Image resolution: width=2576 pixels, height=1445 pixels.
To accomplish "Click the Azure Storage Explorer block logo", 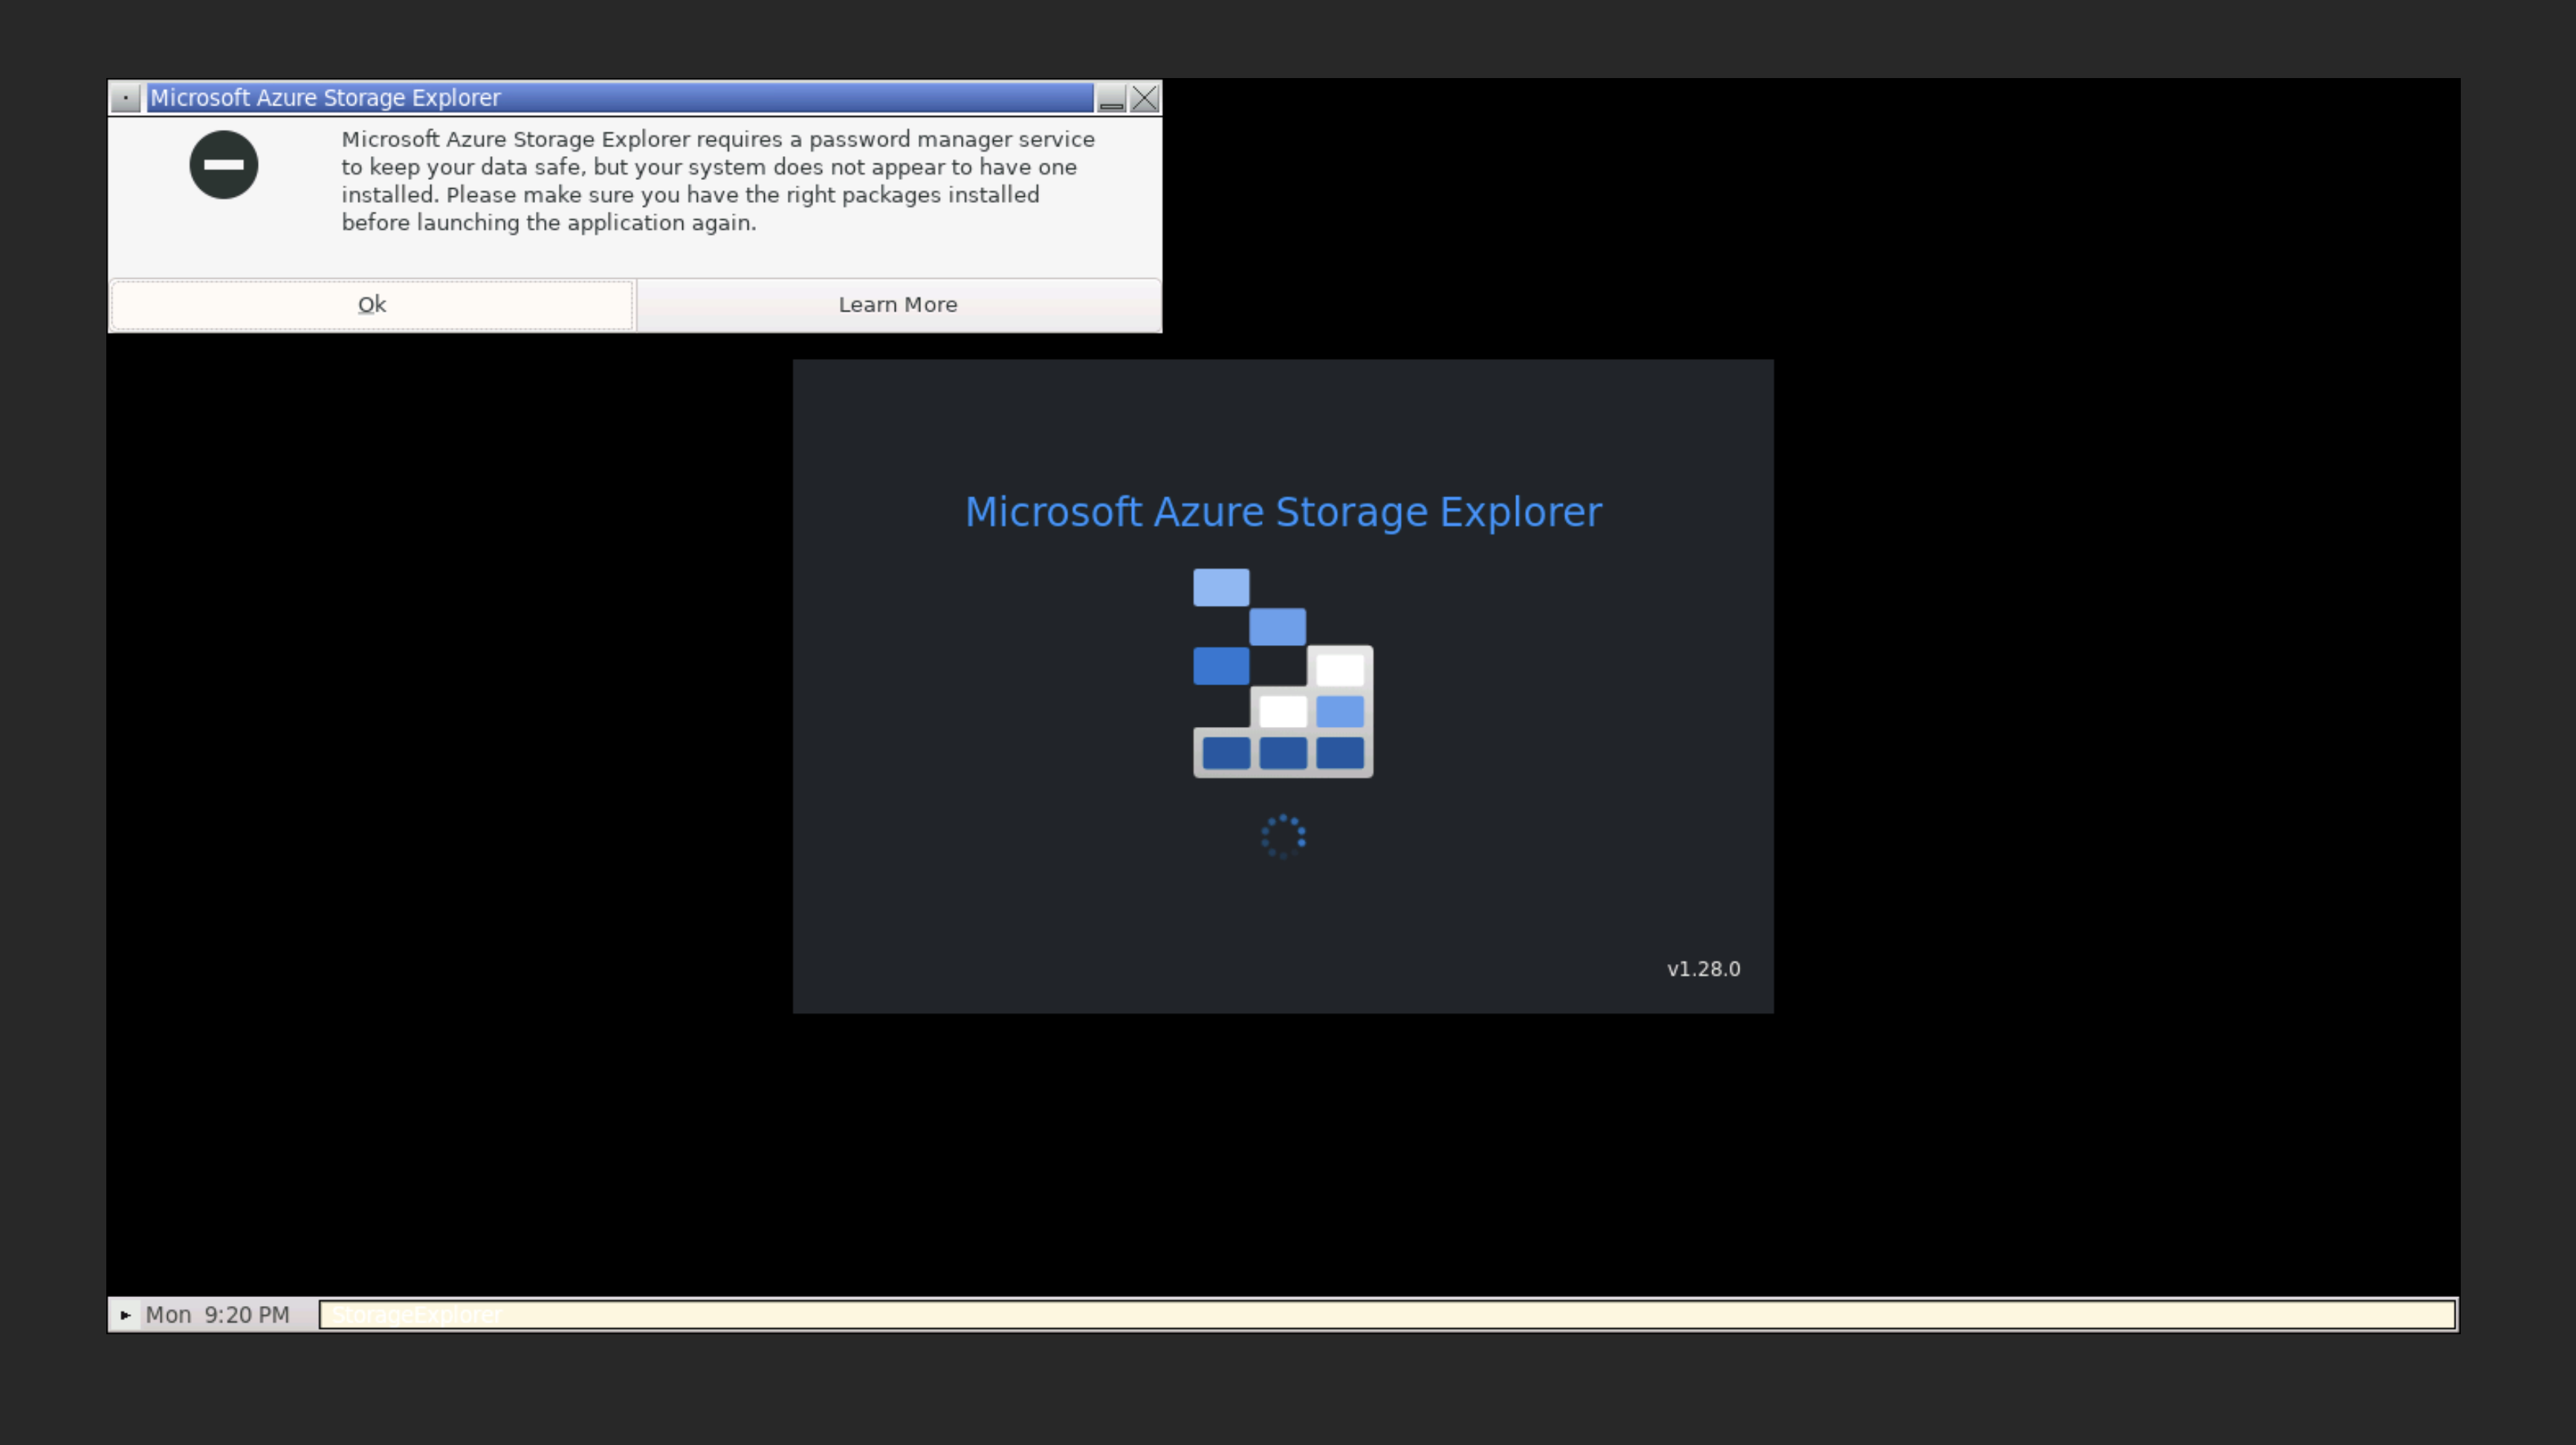I will (1282, 672).
